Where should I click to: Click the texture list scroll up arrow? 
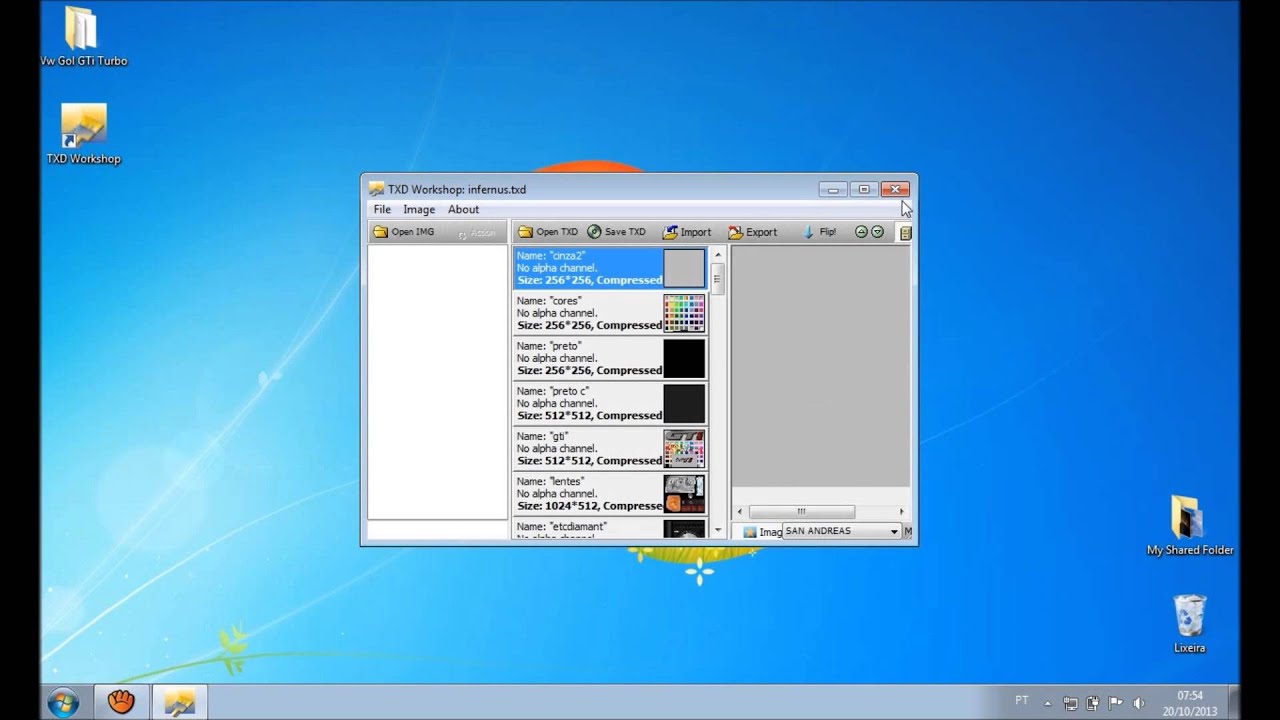click(x=718, y=255)
